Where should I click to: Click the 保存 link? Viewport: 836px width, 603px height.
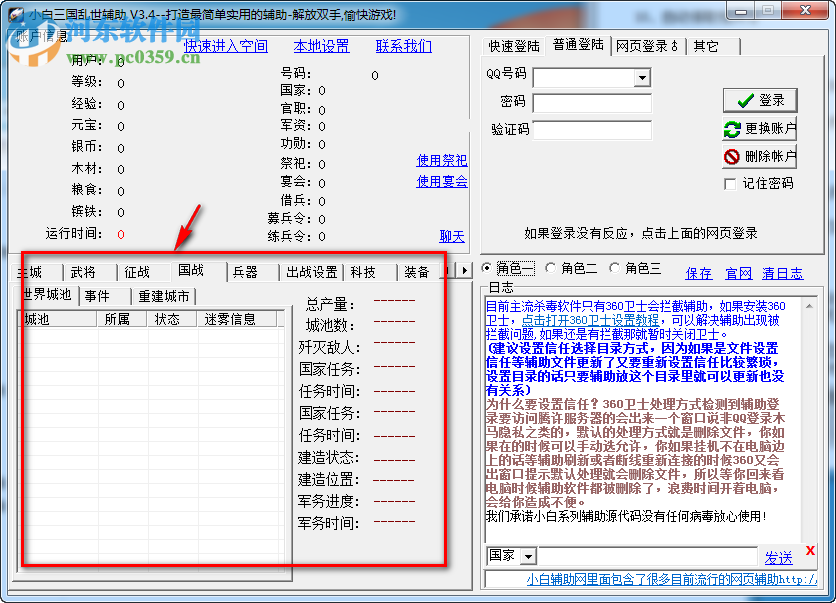tap(698, 274)
